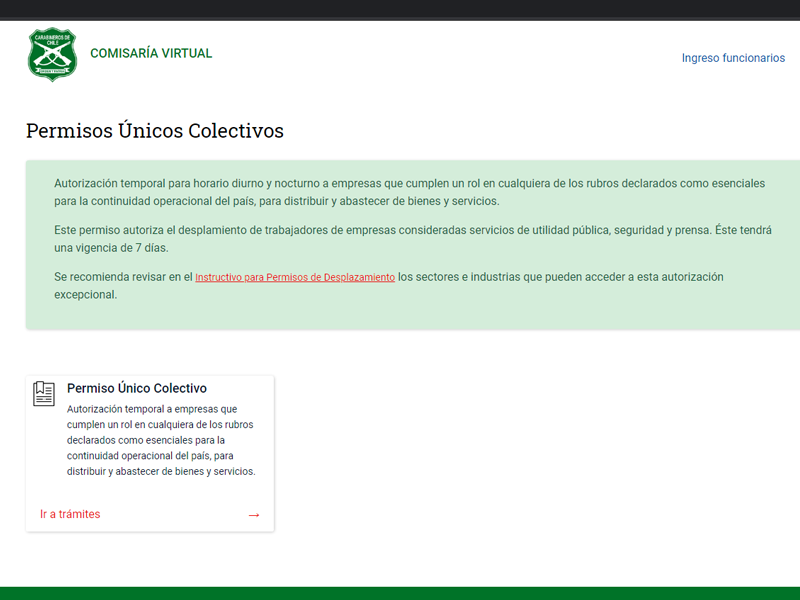Viewport: 800px width, 600px height.
Task: Select the Permisos Únicos Colectivos page heading
Action: pos(155,131)
